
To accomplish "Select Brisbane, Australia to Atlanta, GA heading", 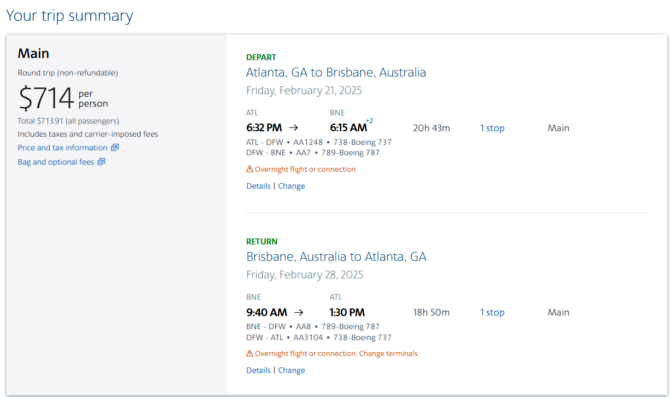I will (336, 256).
